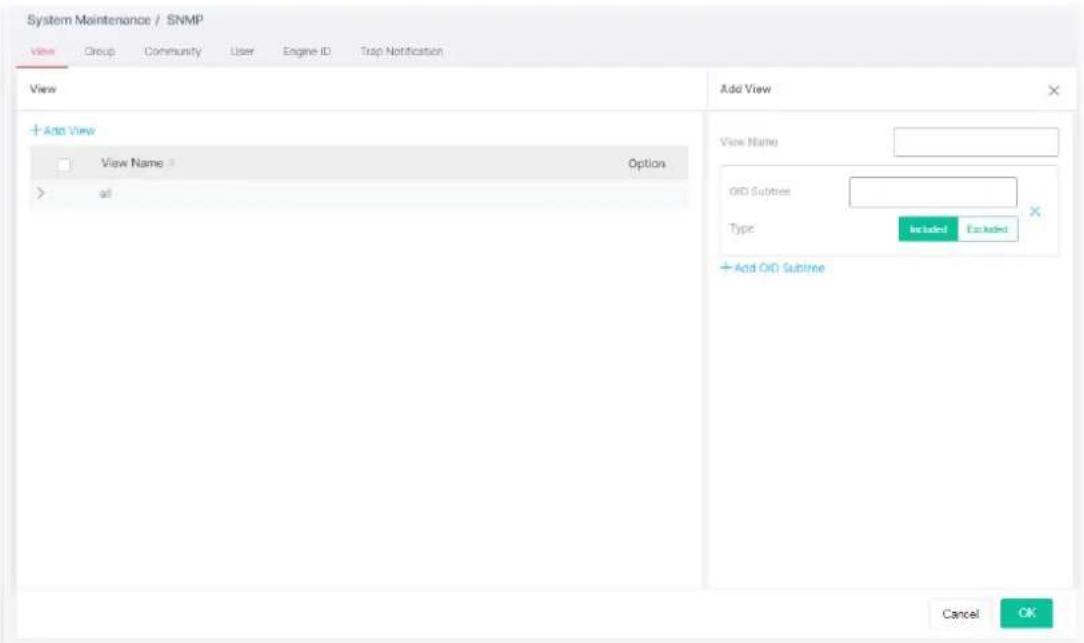Switch to the View tab
The height and width of the screenshot is (643, 1084).
[x=42, y=52]
